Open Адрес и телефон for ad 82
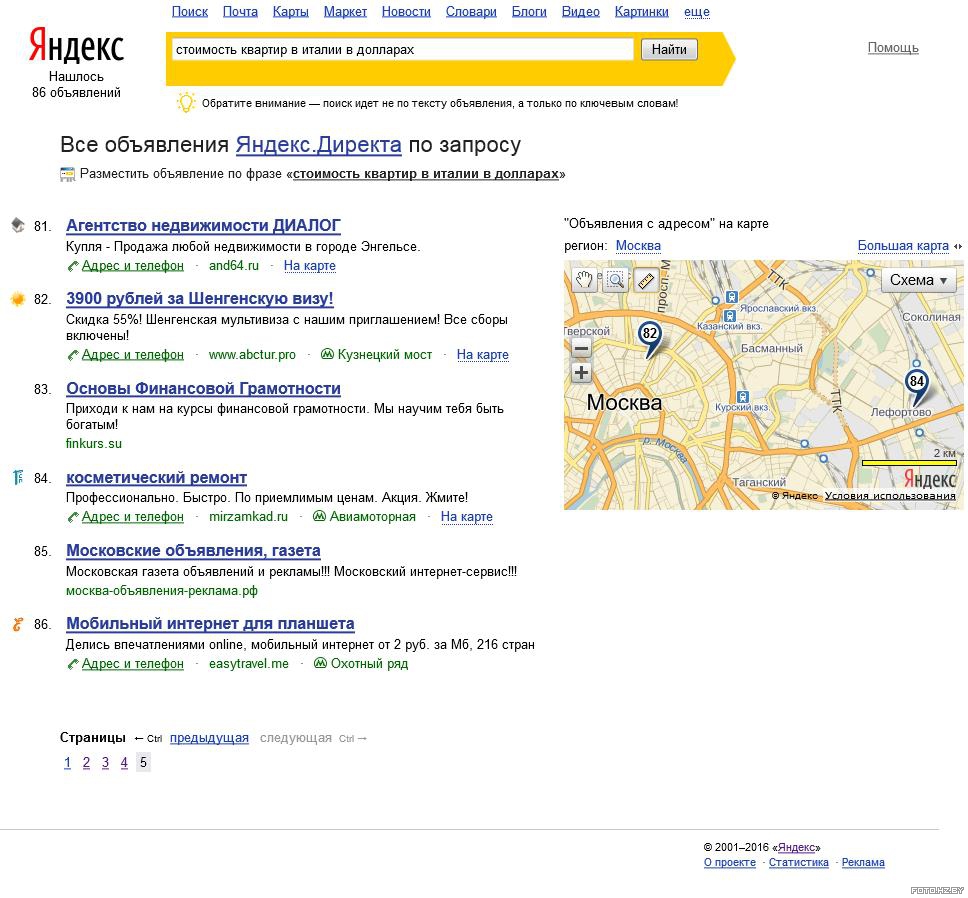 [x=132, y=354]
